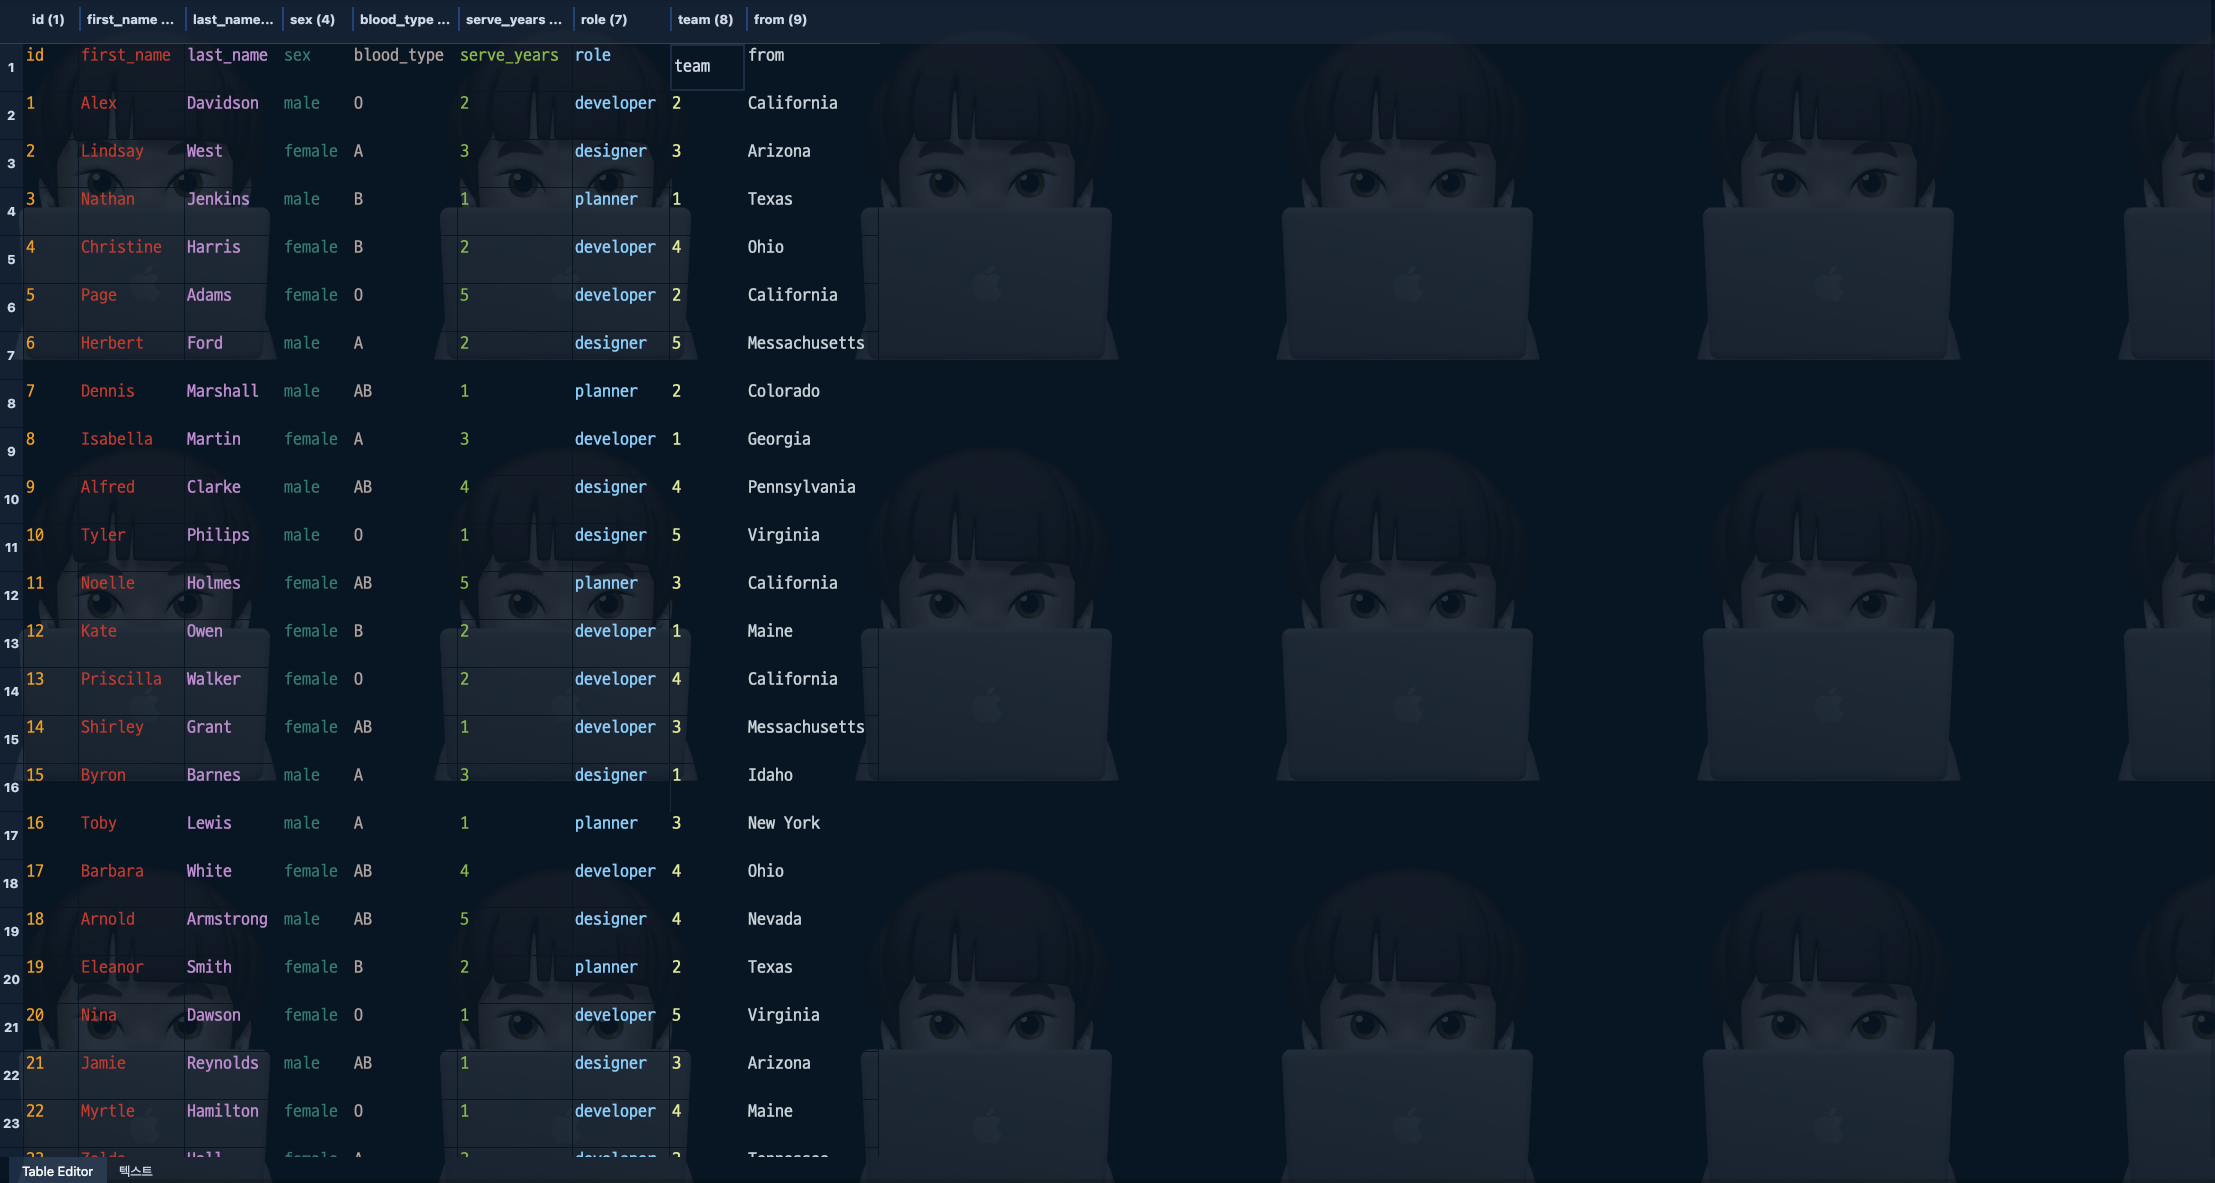Select the highlighted team cell in row 1
This screenshot has width=2215, height=1183.
[x=706, y=66]
